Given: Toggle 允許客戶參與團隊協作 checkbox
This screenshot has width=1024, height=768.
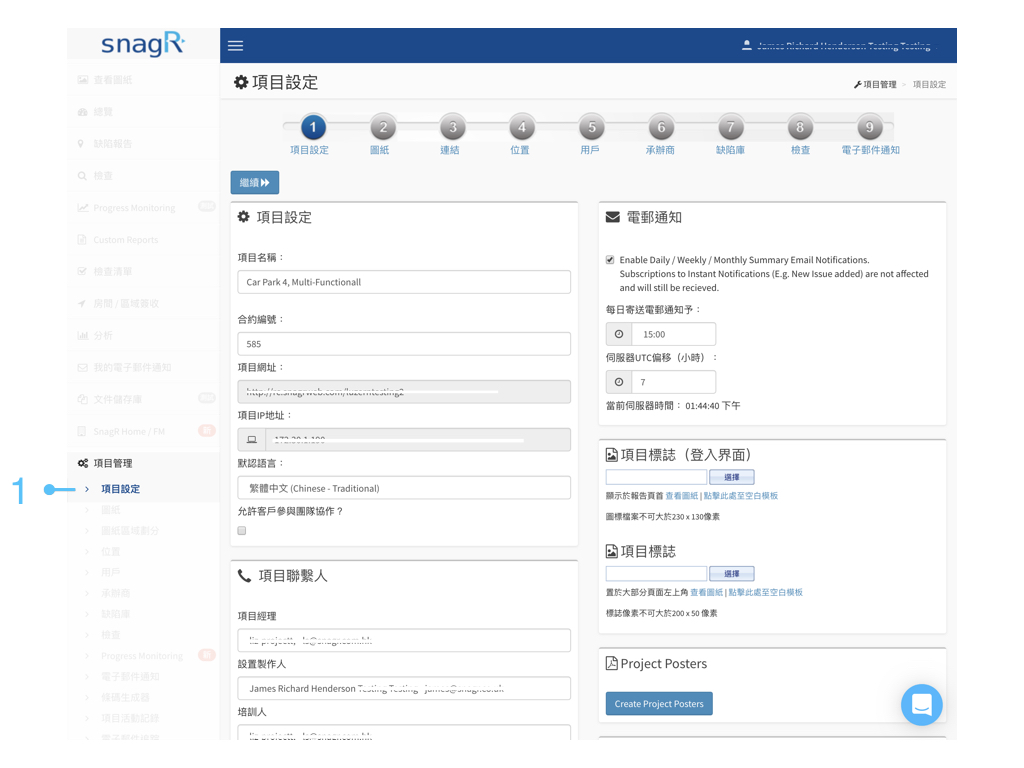Looking at the screenshot, I should tap(242, 530).
